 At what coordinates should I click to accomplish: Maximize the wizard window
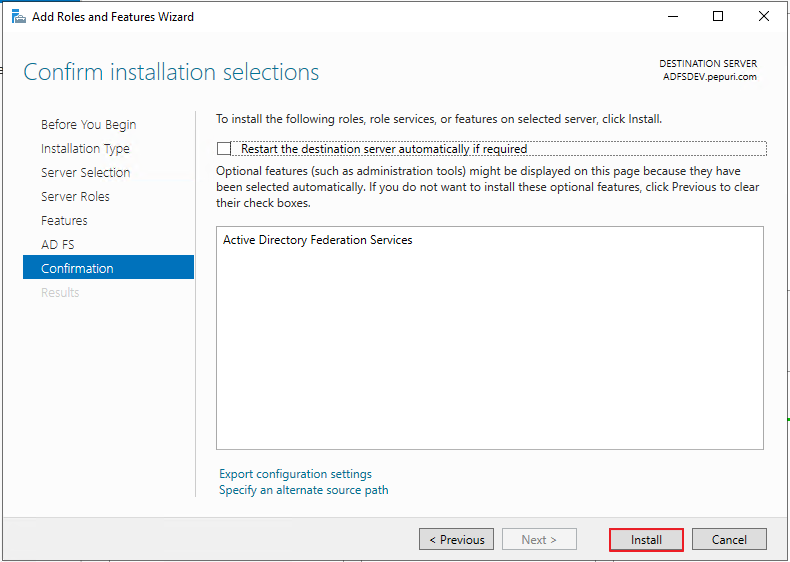(x=718, y=17)
